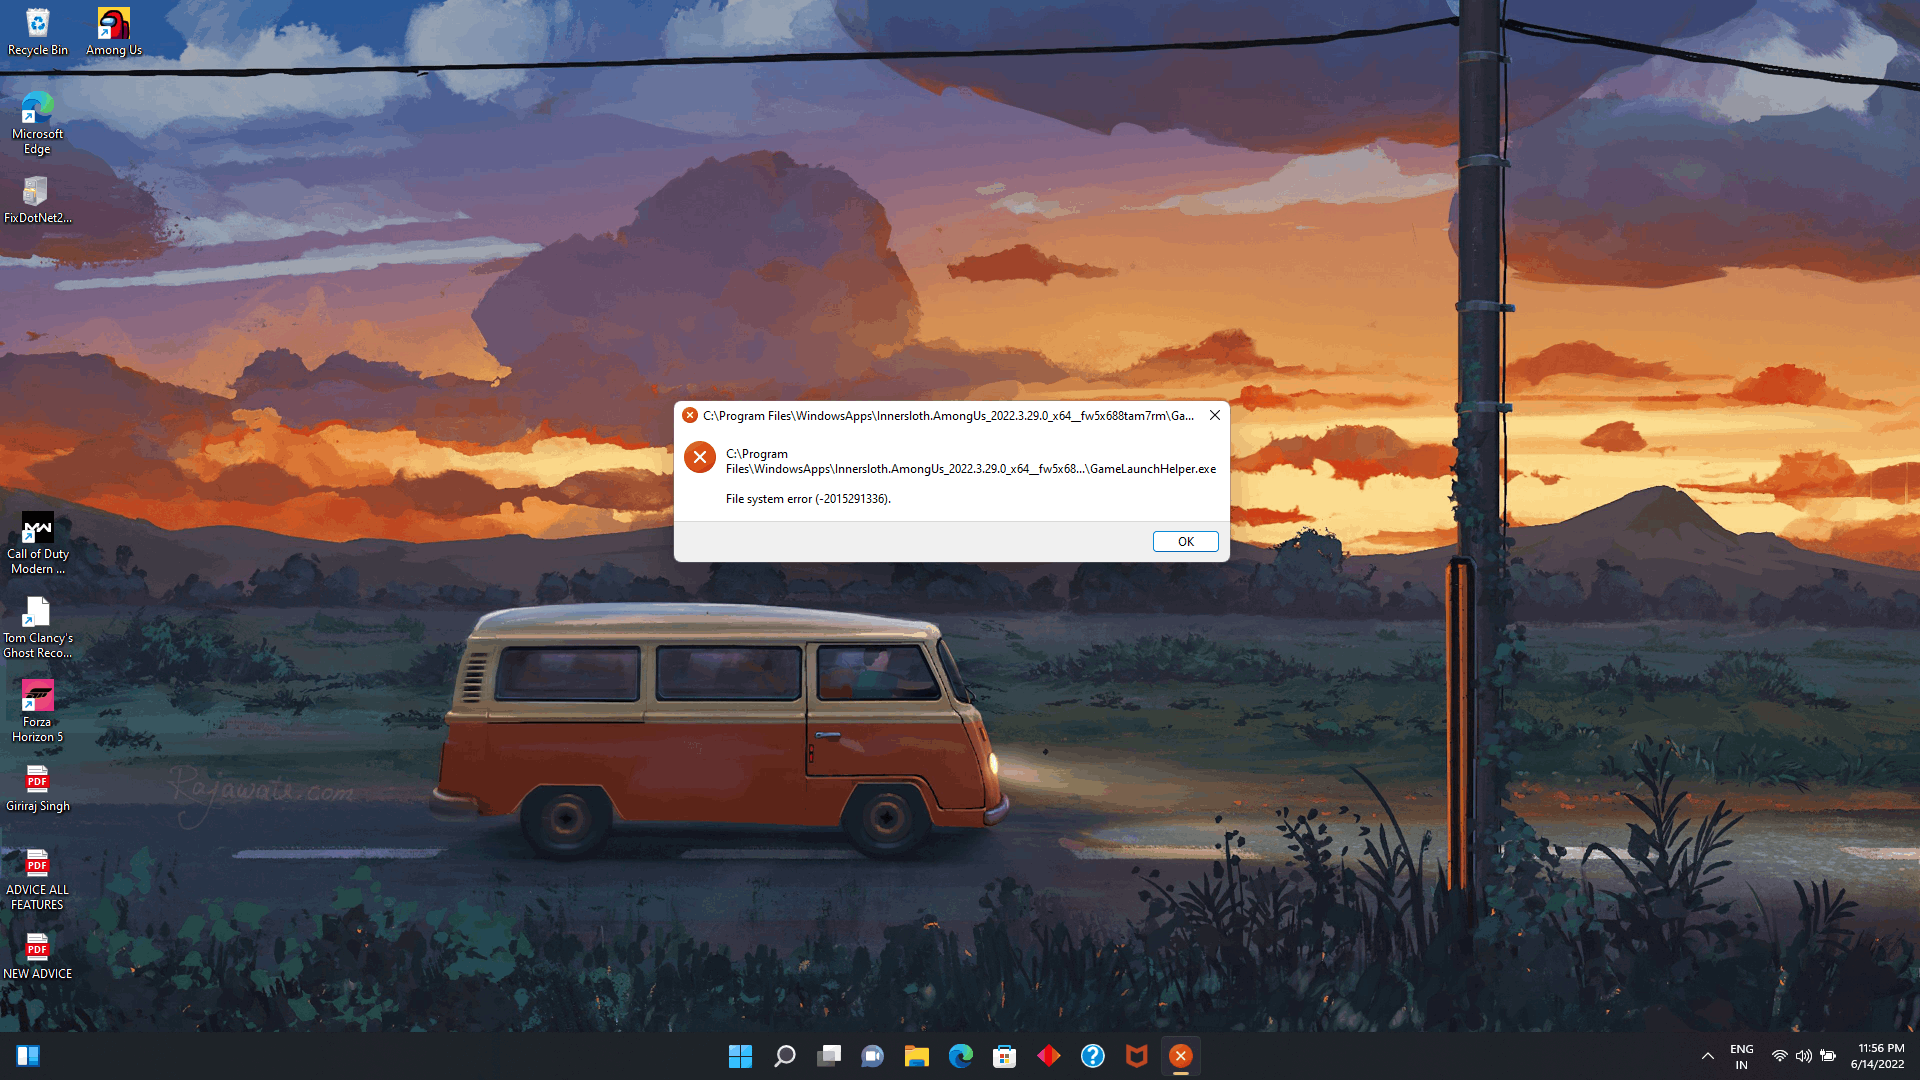This screenshot has height=1080, width=1920.
Task: Switch ENG IN input language
Action: click(1742, 1057)
